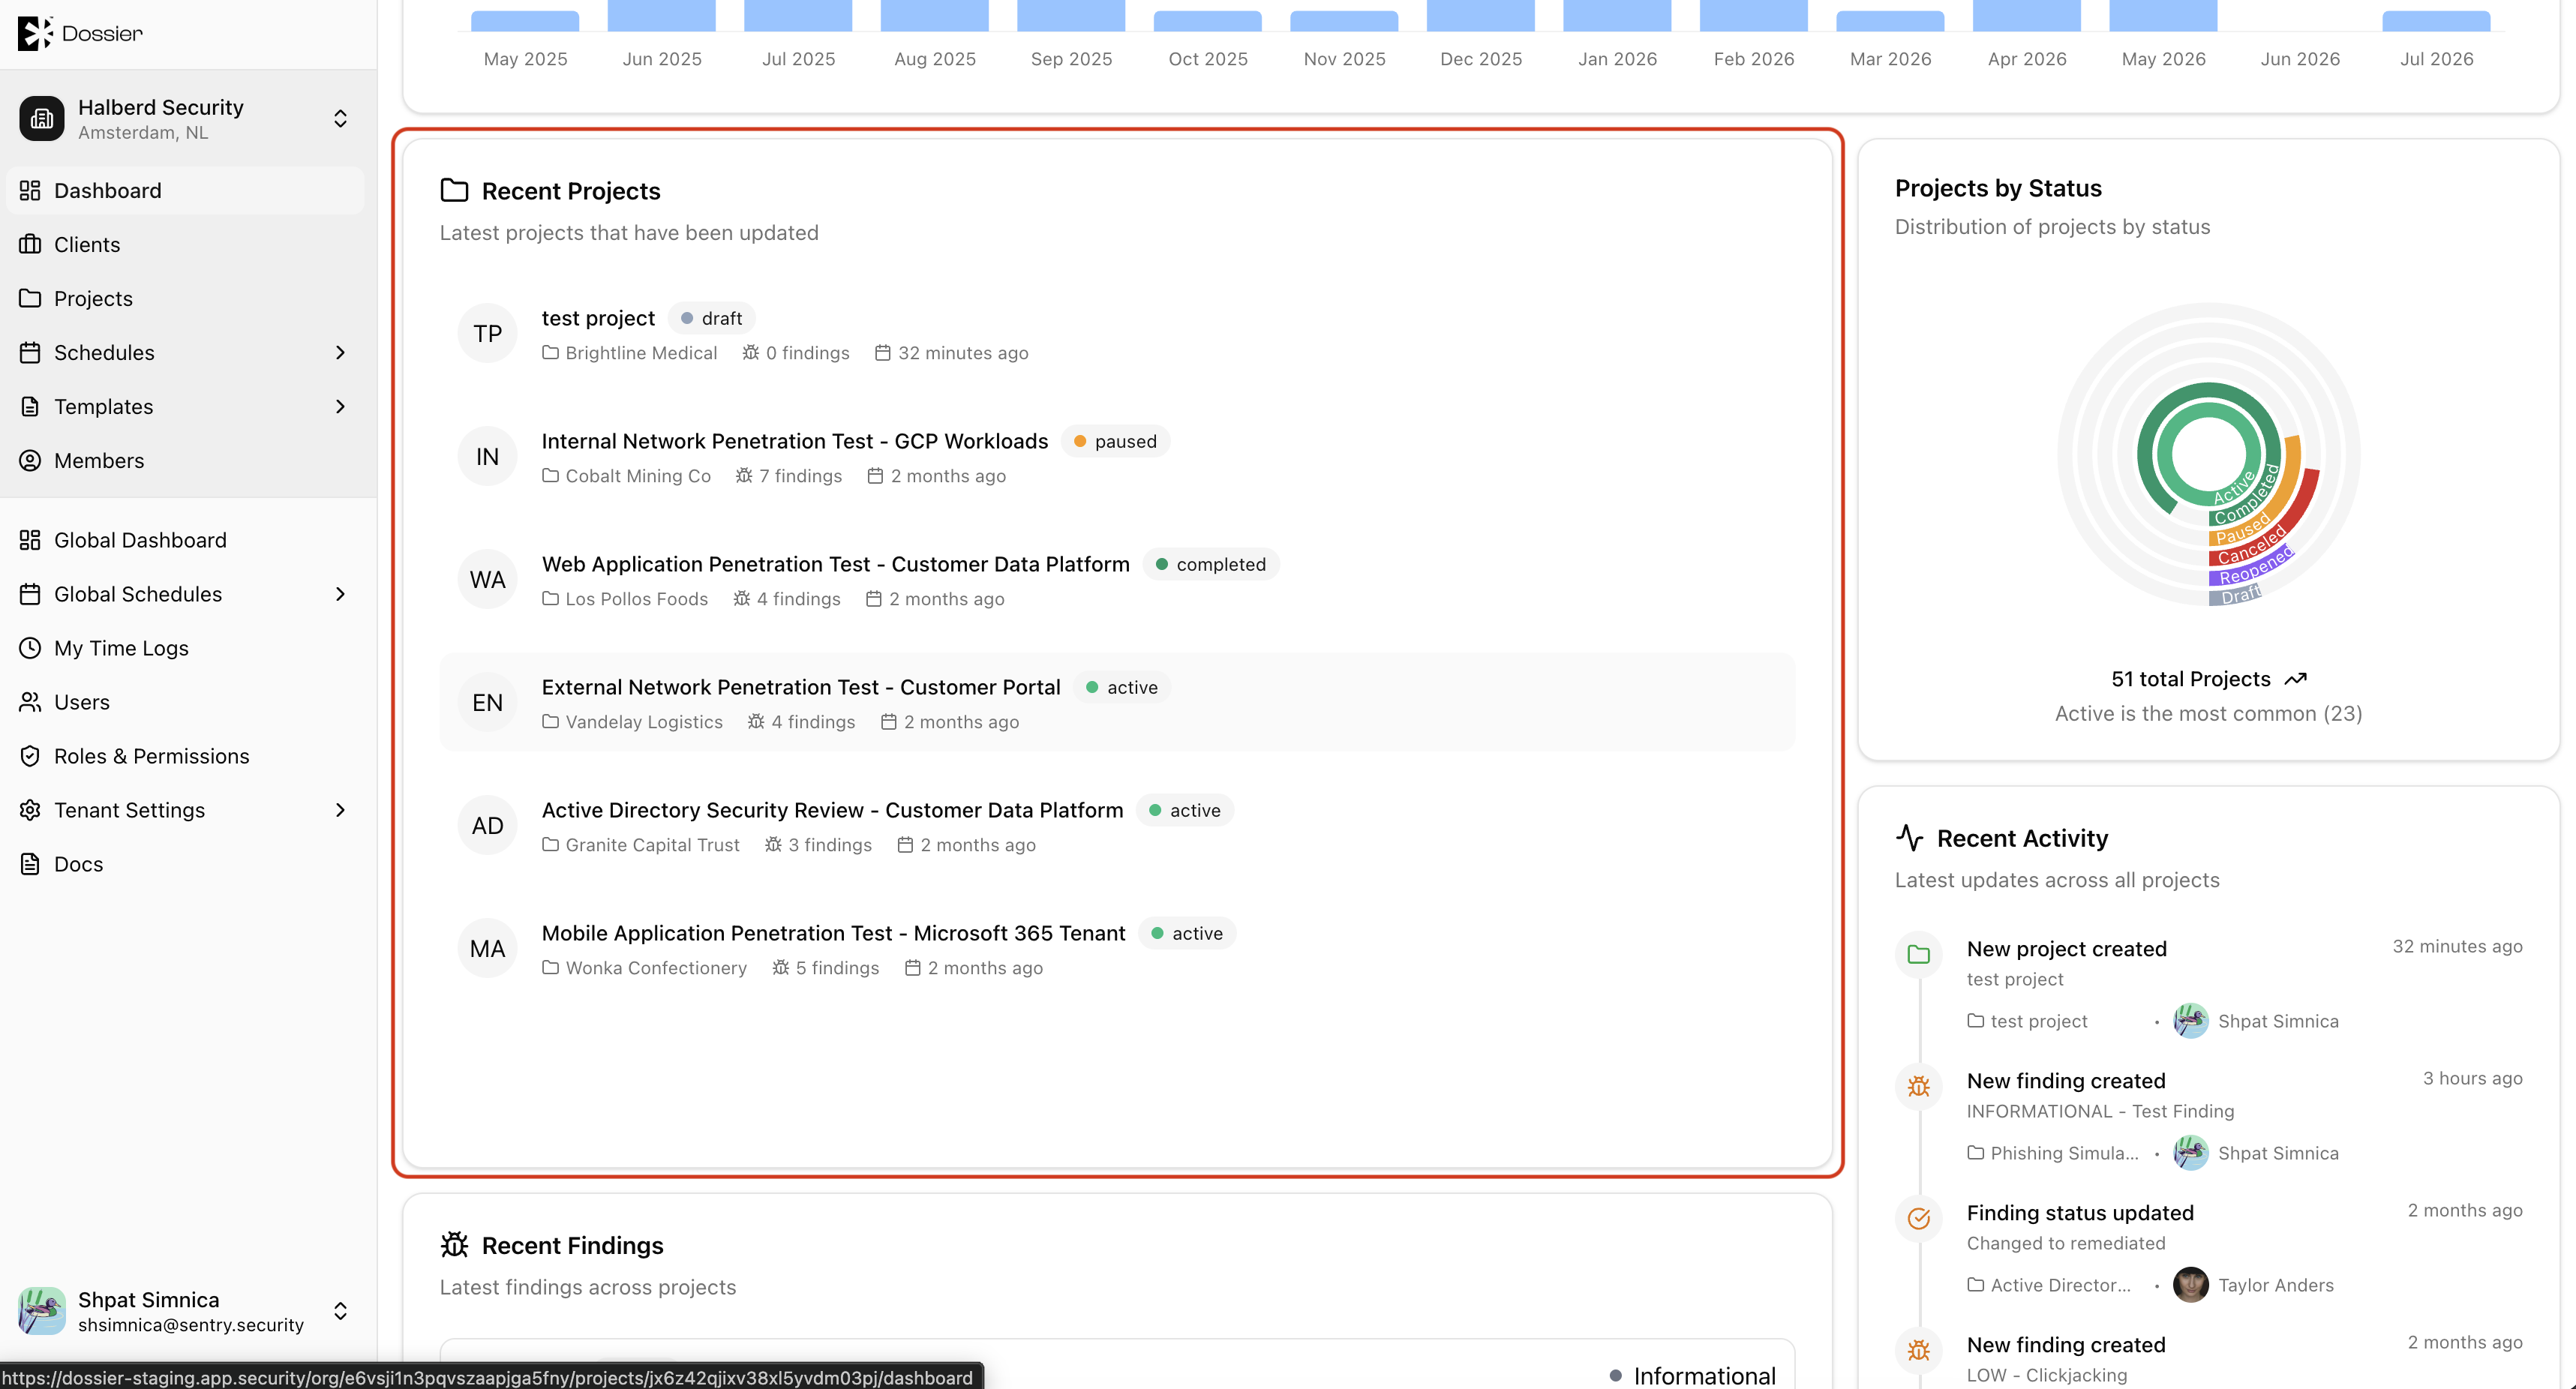This screenshot has height=1389, width=2576.
Task: Expand the Schedules submenu chevron
Action: (340, 352)
